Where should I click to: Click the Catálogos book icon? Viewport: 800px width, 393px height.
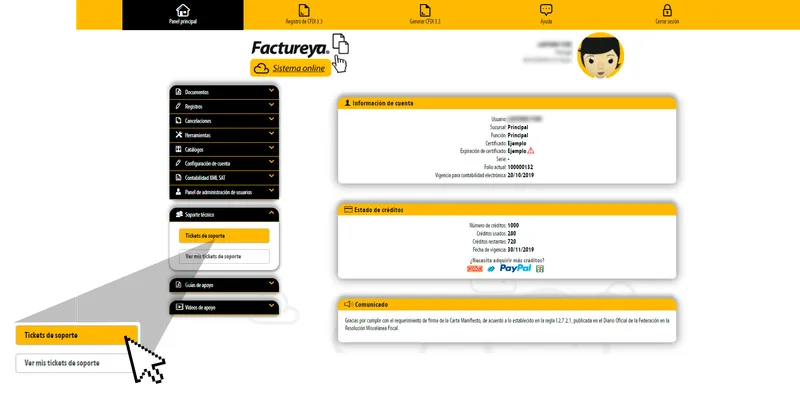[x=178, y=149]
